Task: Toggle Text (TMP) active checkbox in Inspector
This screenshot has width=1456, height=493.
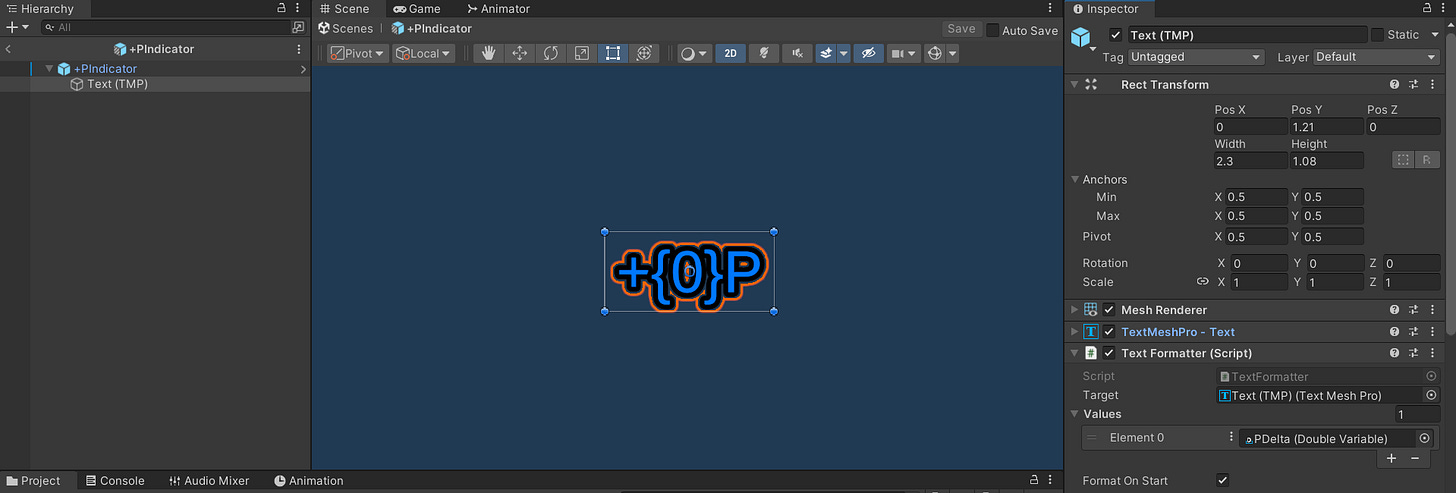Action: click(1116, 35)
